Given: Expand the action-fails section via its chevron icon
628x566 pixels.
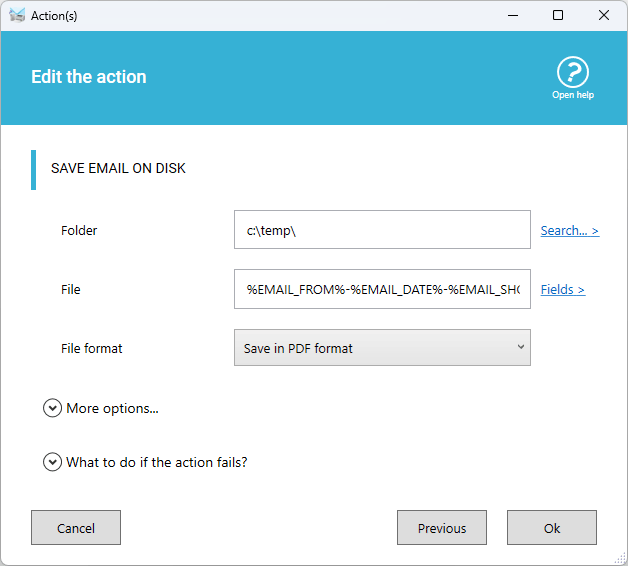Looking at the screenshot, I should click(x=52, y=462).
